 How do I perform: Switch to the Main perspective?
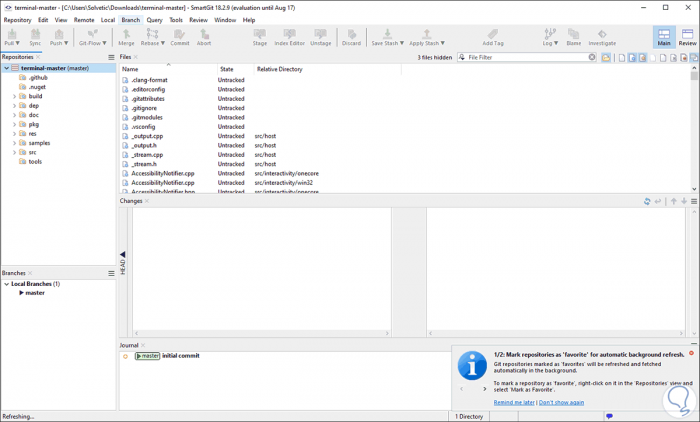click(x=664, y=37)
